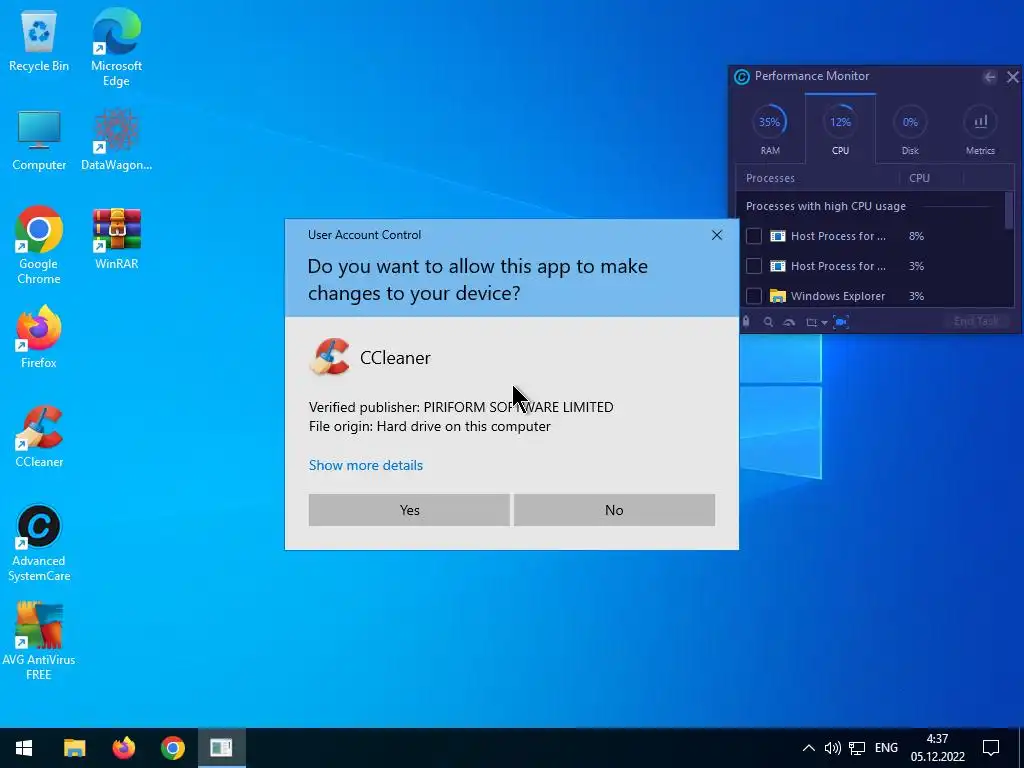The height and width of the screenshot is (768, 1024).
Task: Click the screenshot capture icon
Action: coord(812,322)
